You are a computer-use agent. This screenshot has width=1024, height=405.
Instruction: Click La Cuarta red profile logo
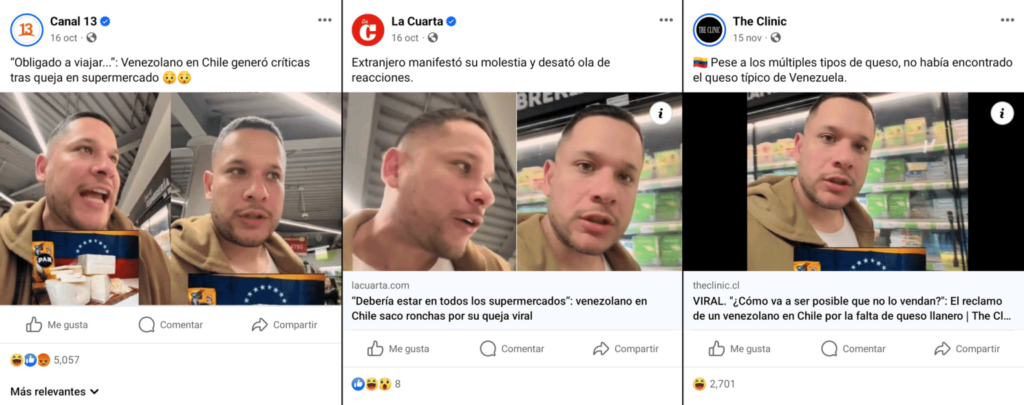368,29
